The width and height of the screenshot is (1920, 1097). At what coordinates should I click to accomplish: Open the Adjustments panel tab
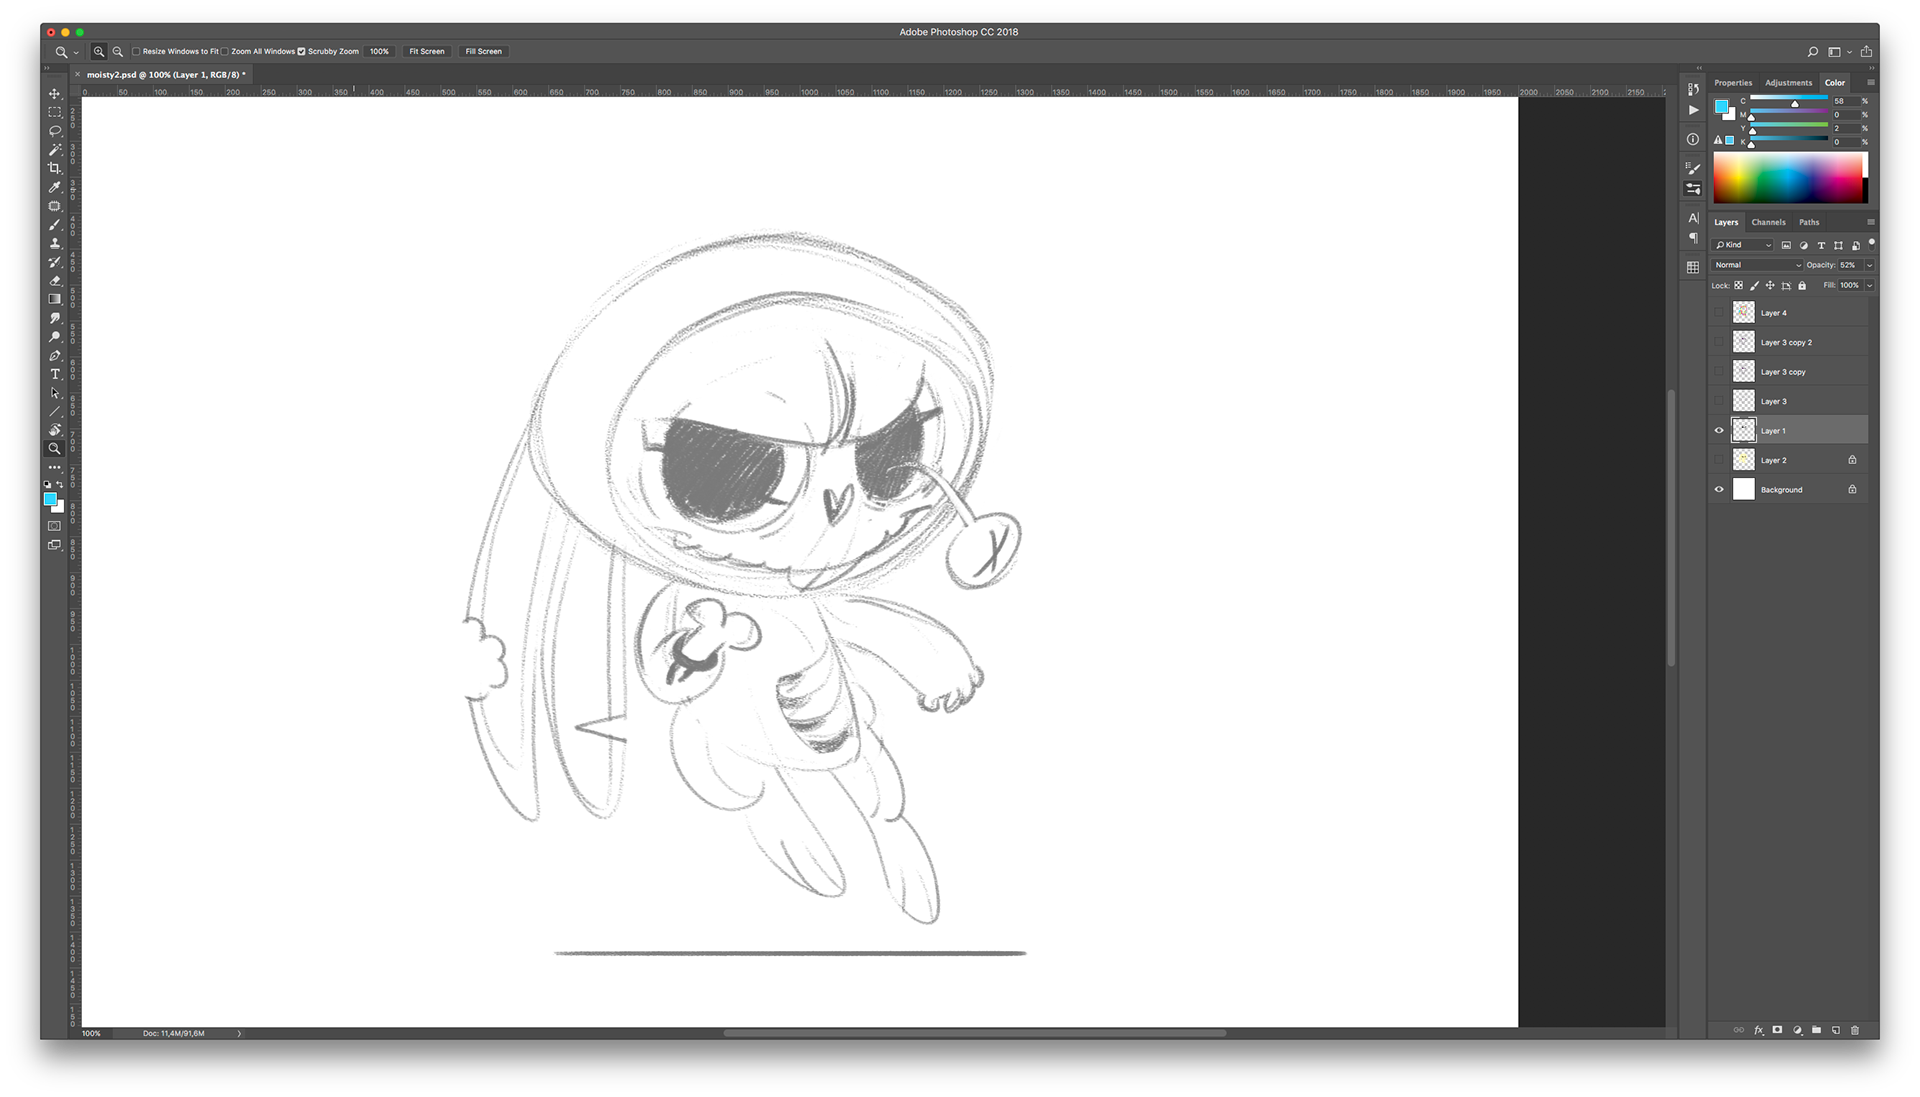1788,83
